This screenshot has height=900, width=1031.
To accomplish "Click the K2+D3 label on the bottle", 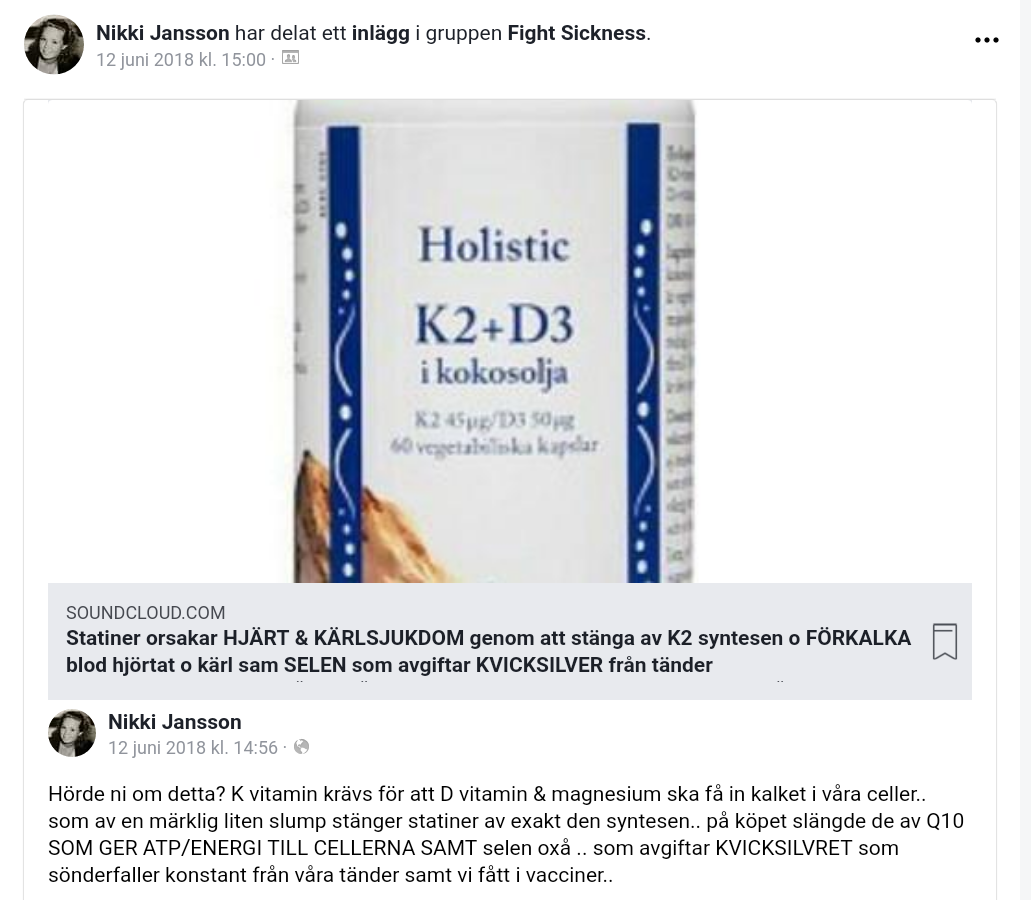I will [x=494, y=325].
